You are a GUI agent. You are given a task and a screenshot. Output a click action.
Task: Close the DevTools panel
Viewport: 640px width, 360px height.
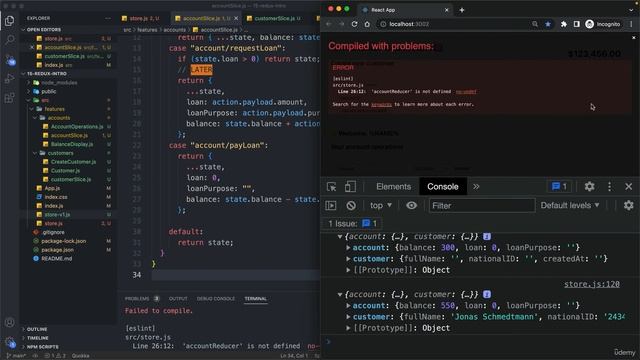tap(629, 187)
